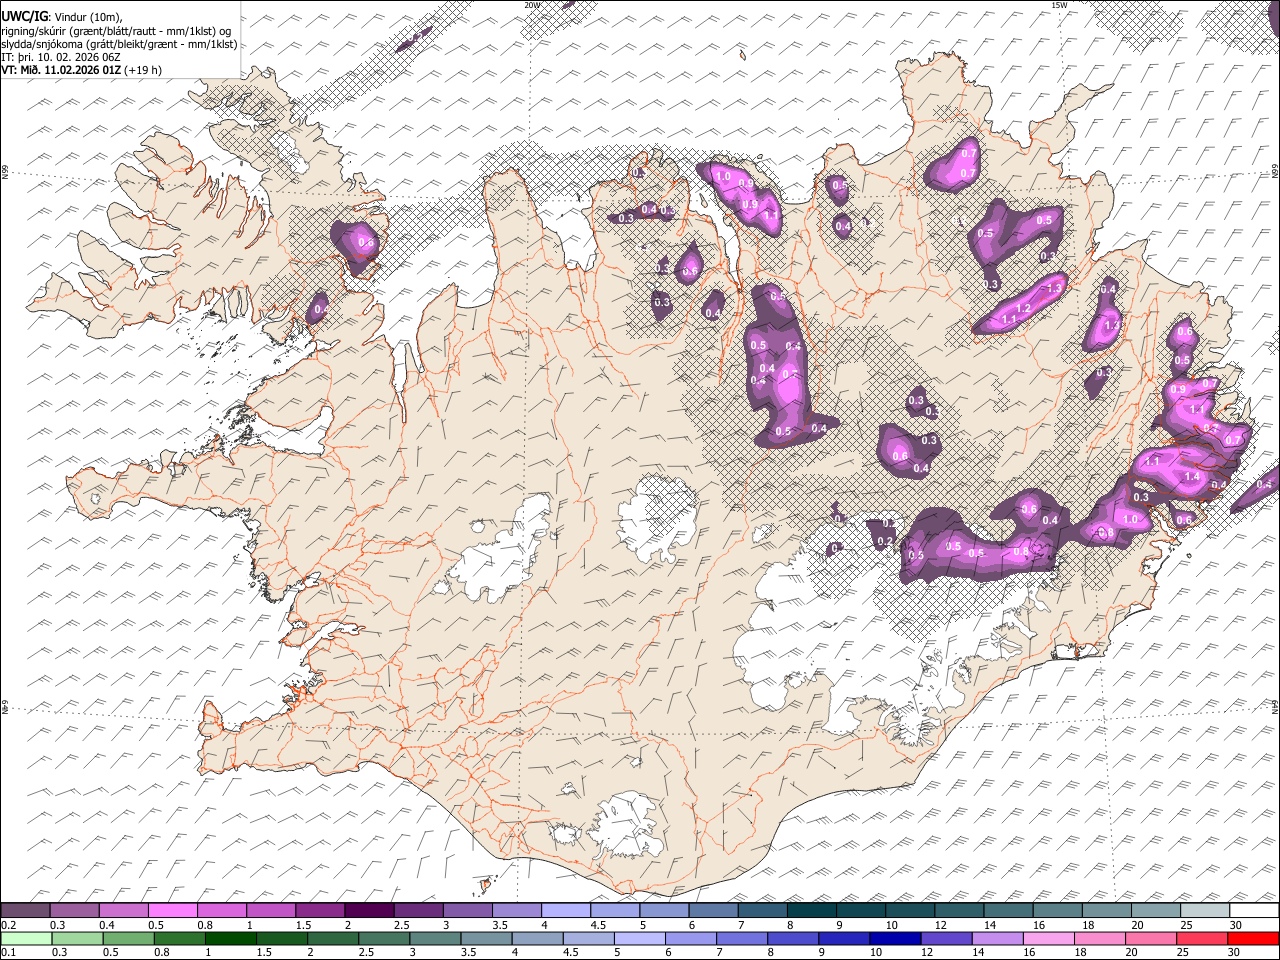The height and width of the screenshot is (960, 1280).
Task: Choose the 3 swatch in the upper legend row
Action: pyautogui.click(x=467, y=911)
